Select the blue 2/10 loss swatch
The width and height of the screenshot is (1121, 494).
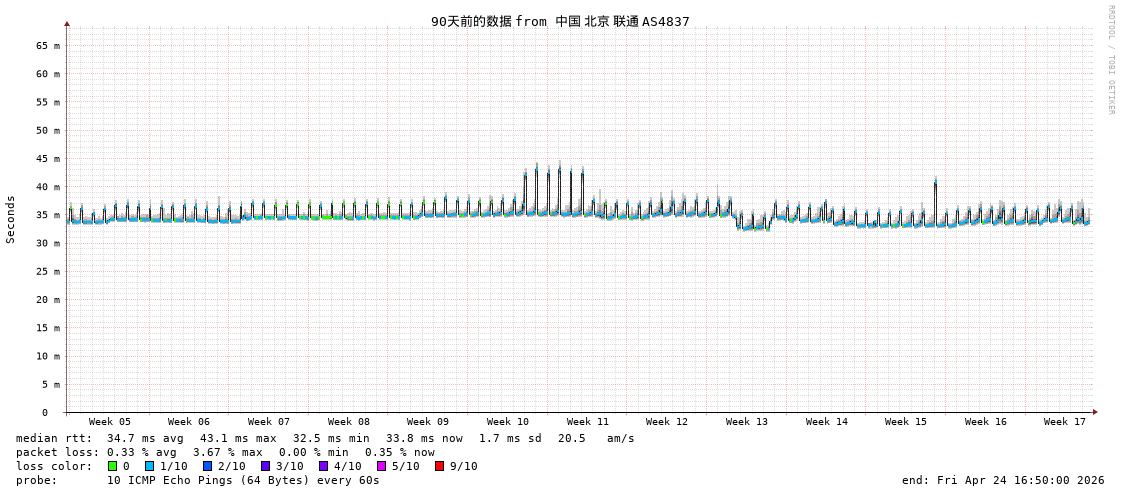click(207, 466)
